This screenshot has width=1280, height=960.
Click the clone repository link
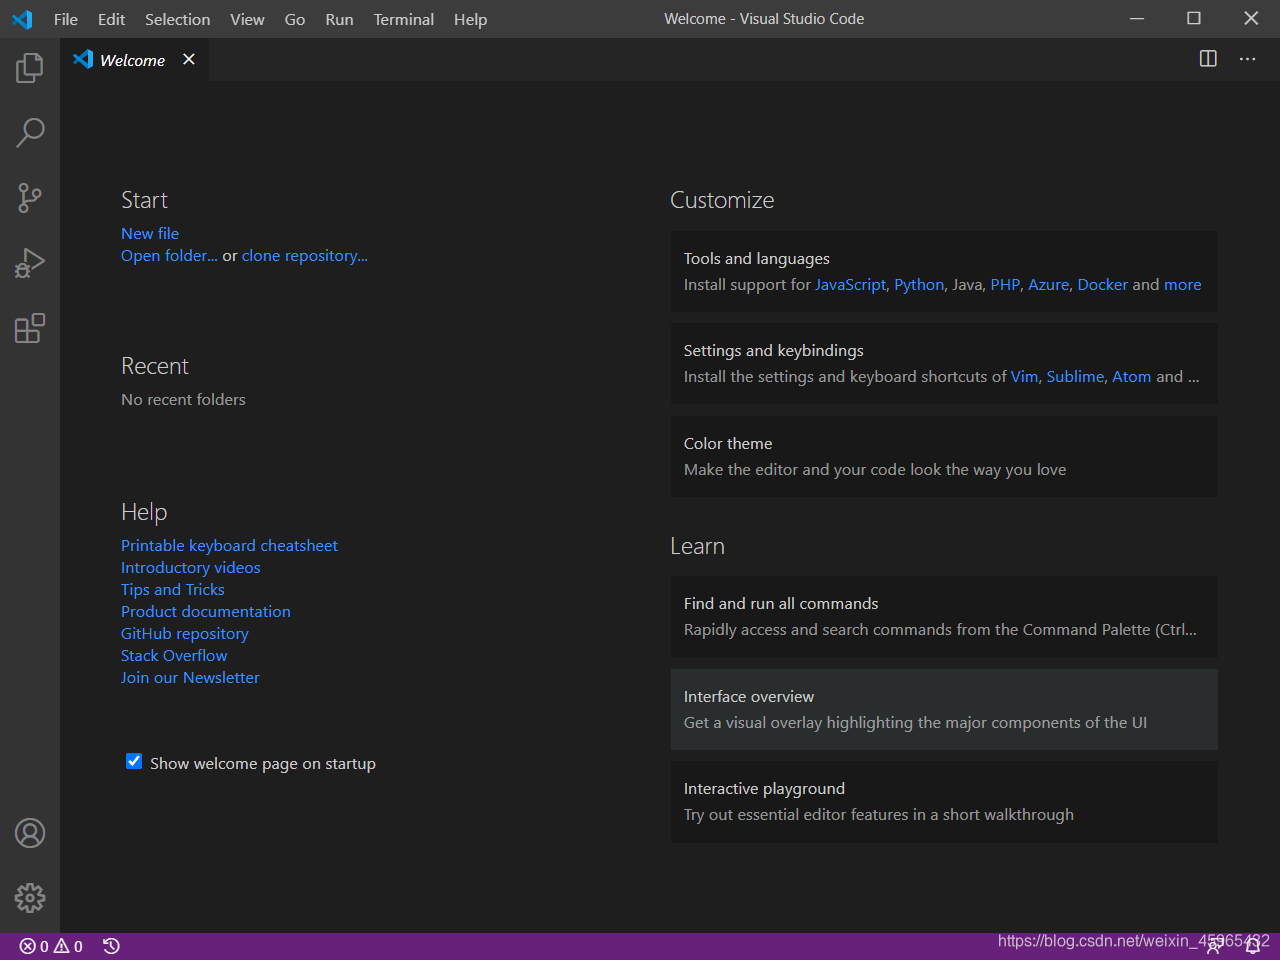pos(305,255)
